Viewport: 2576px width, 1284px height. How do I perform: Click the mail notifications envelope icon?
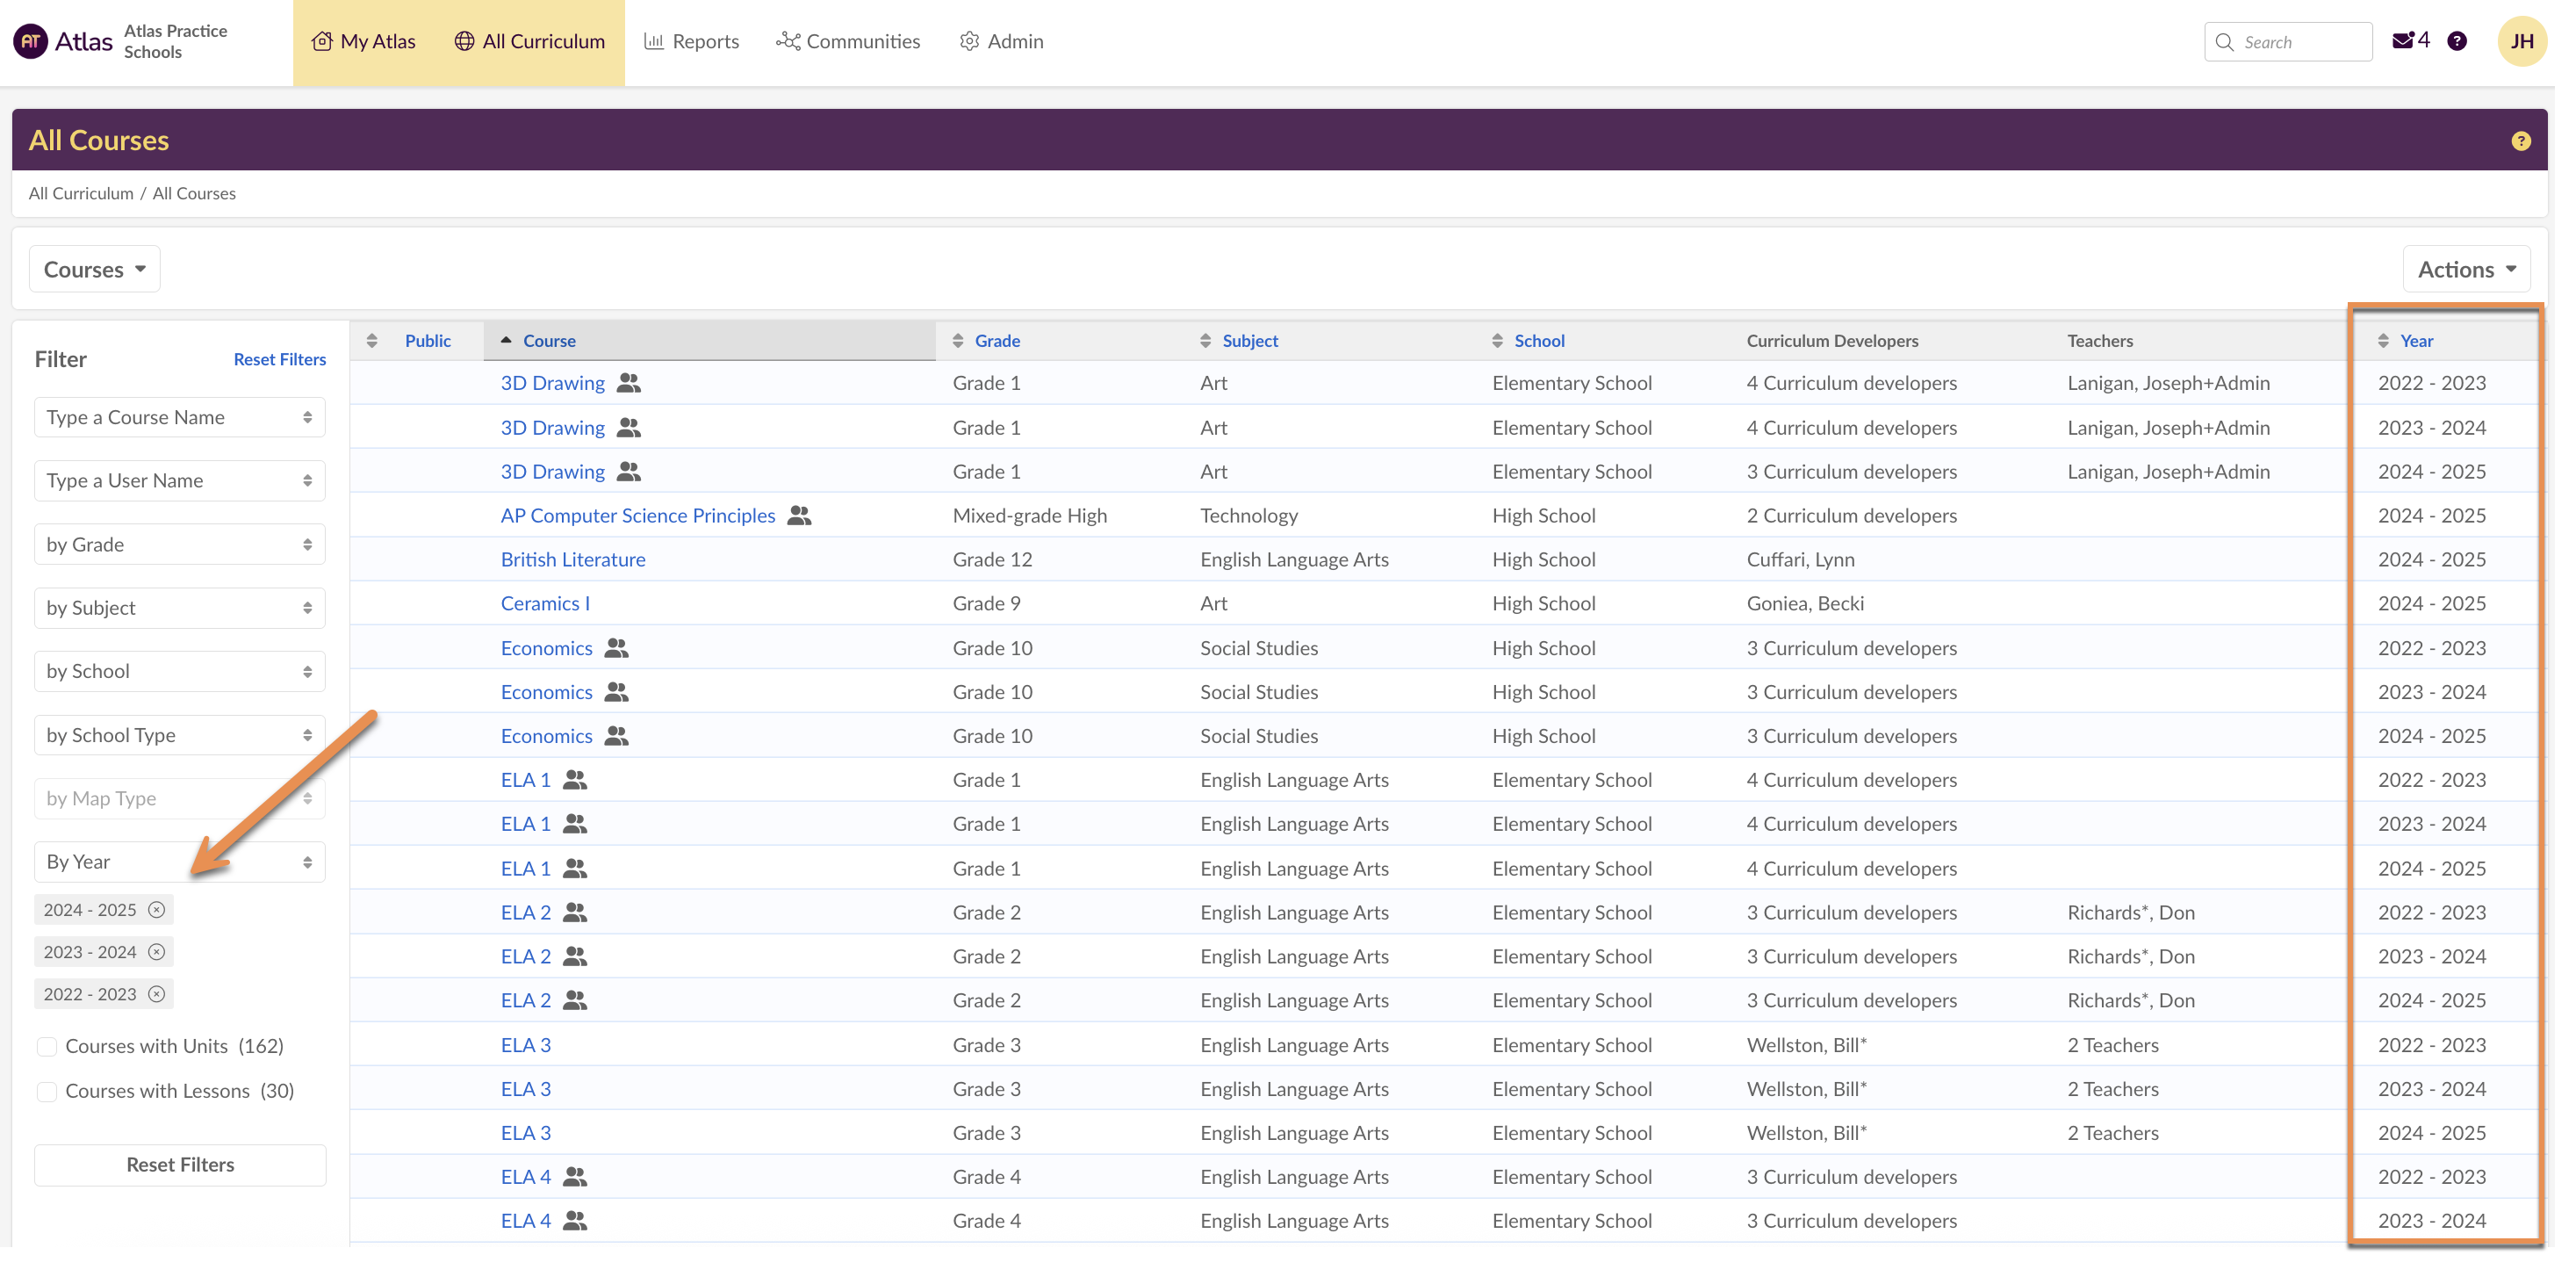click(2402, 41)
